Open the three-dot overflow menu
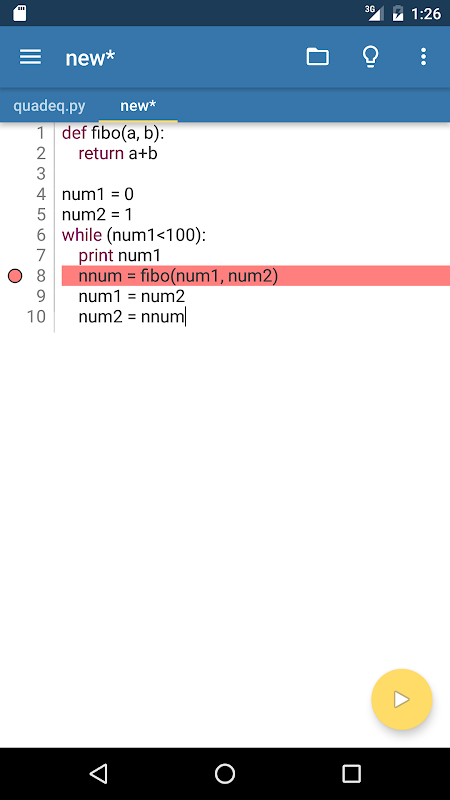Image resolution: width=450 pixels, height=800 pixels. coord(423,57)
